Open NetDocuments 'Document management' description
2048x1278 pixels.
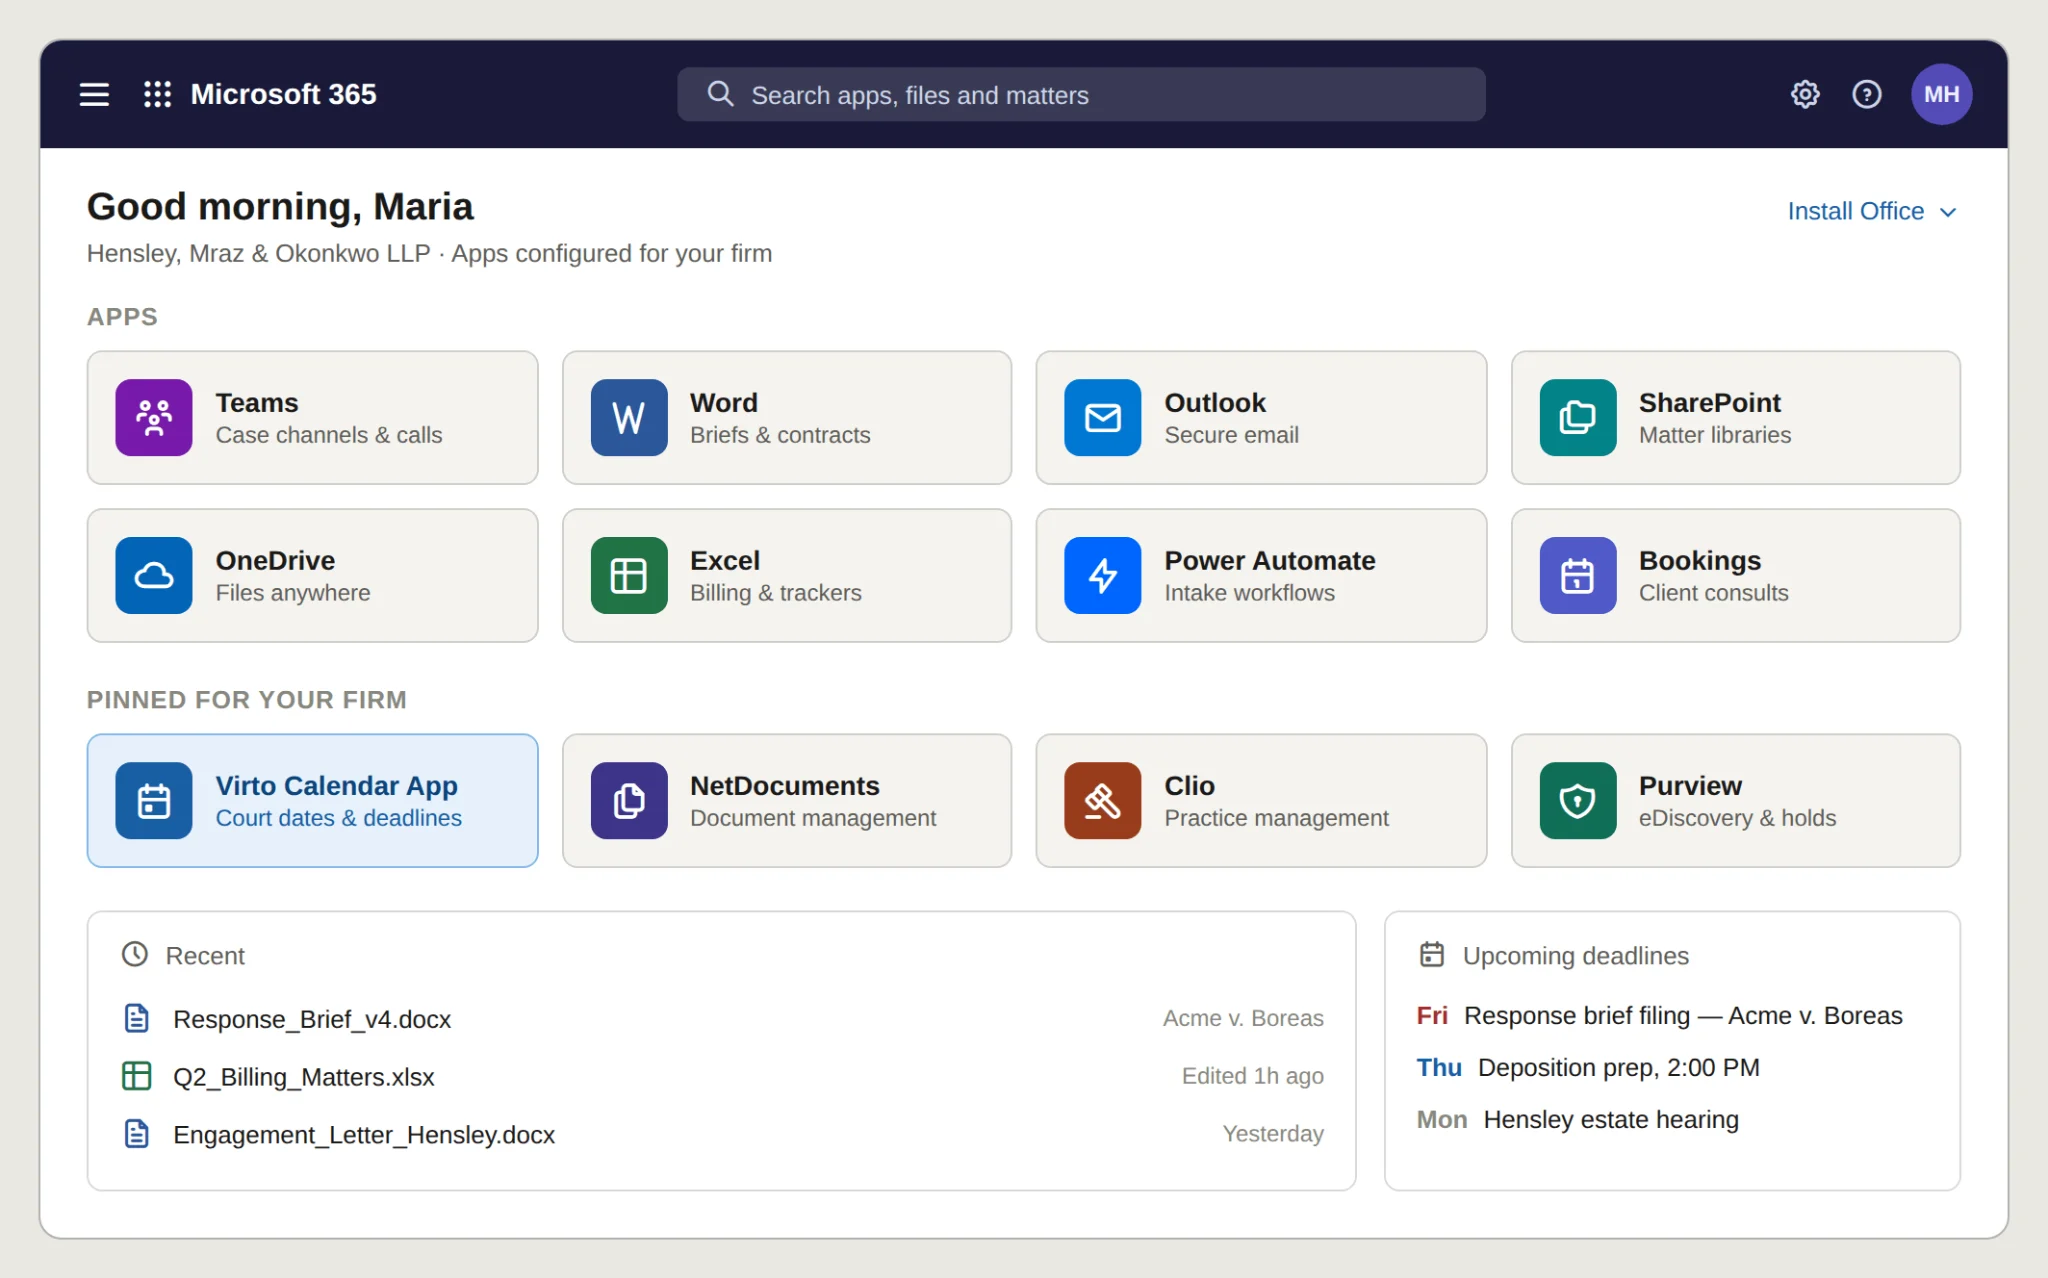point(813,818)
